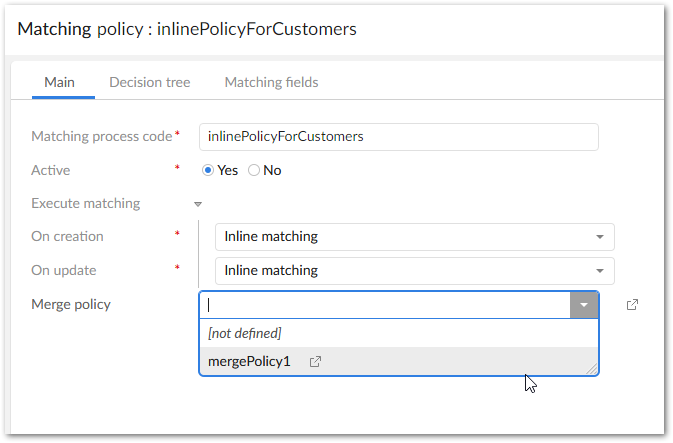673x443 pixels.
Task: Click external link icon right of Merge policy field
Action: pos(632,305)
